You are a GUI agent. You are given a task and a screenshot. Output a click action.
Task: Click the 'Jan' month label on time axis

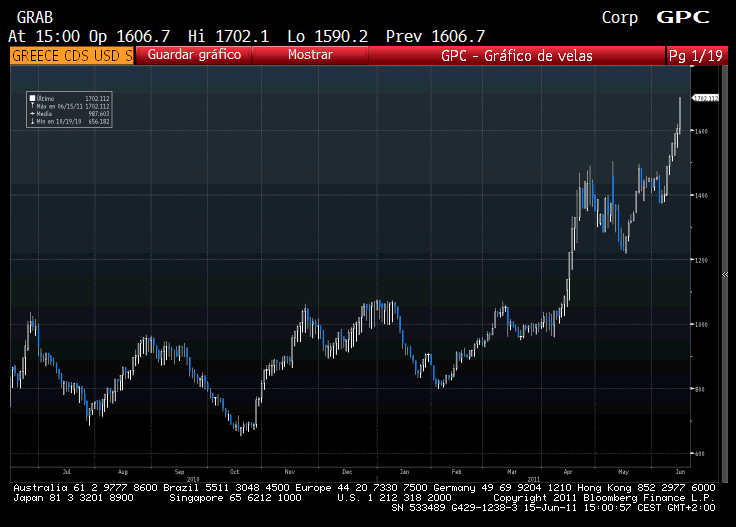tap(404, 472)
